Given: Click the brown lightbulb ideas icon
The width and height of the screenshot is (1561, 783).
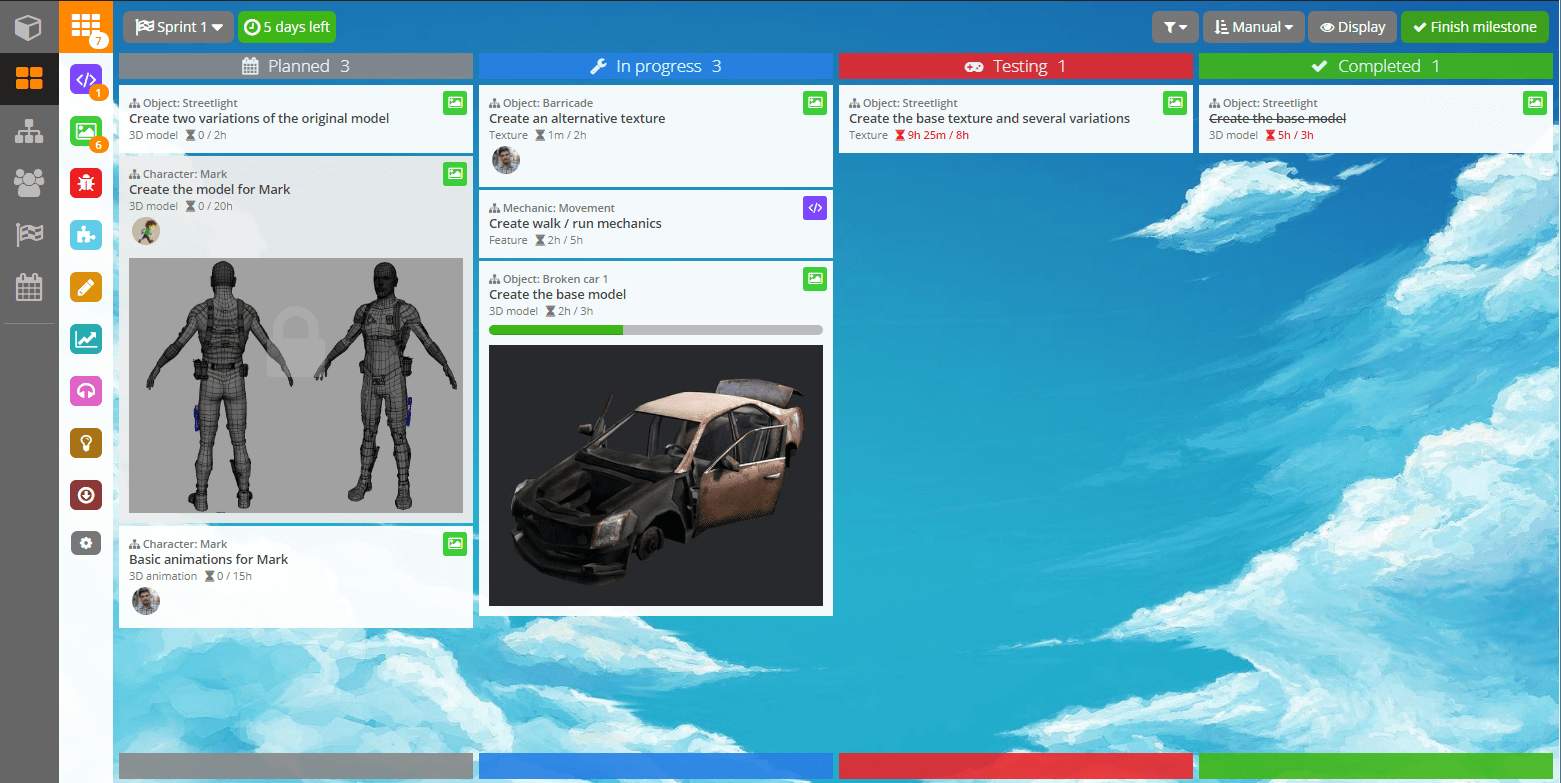Looking at the screenshot, I should [86, 443].
